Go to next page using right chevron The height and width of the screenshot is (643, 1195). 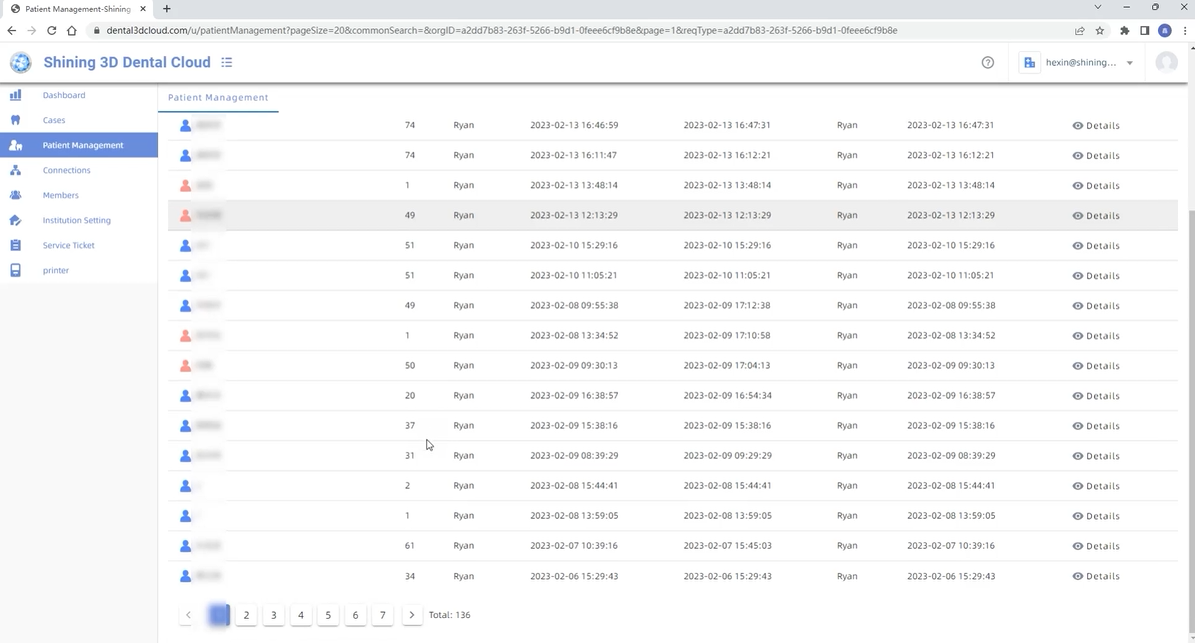(x=411, y=615)
